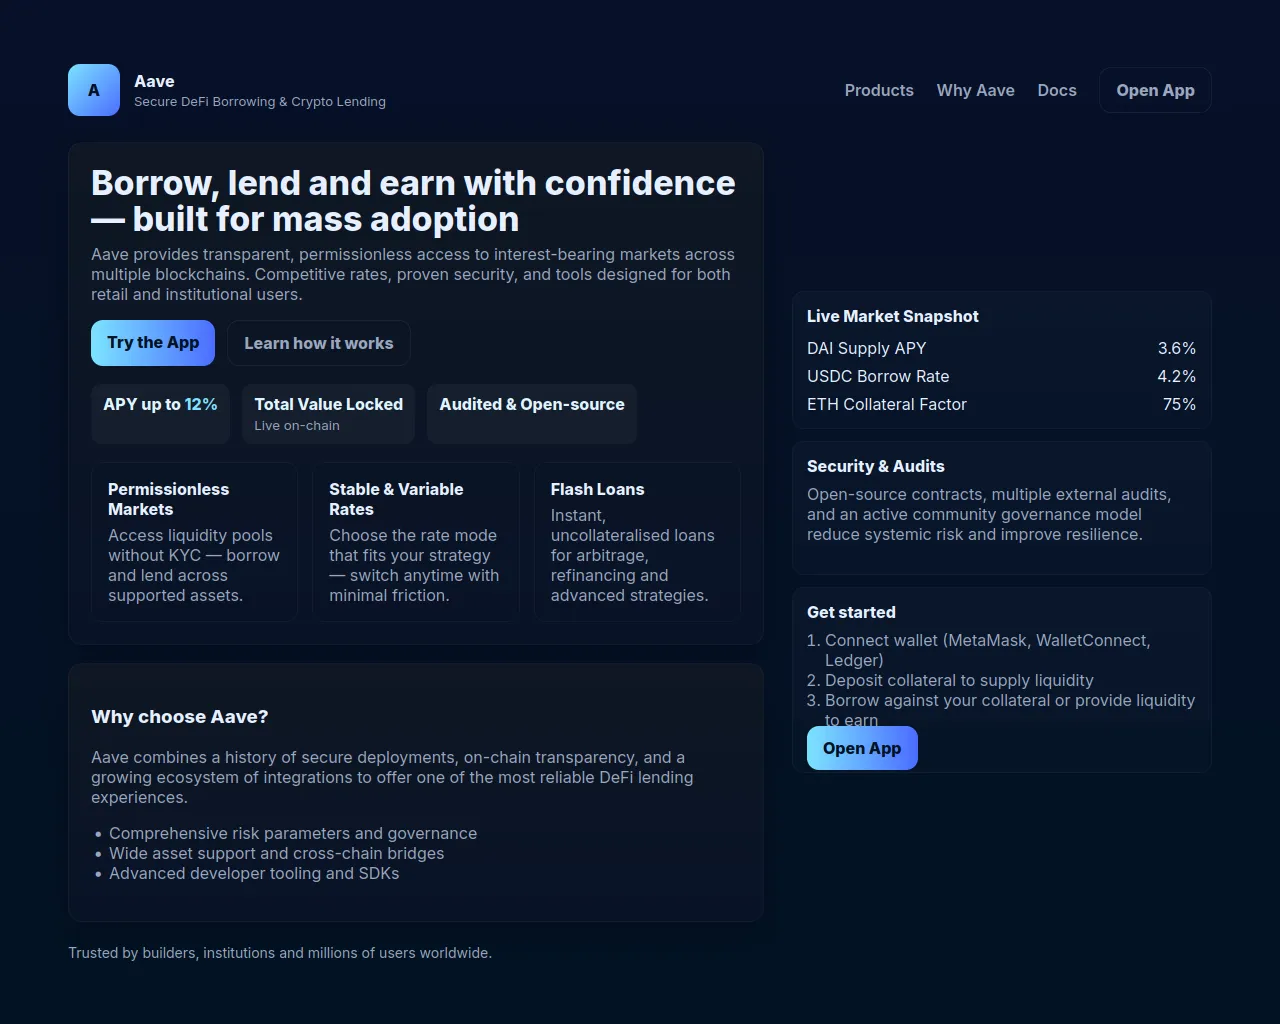Select the ETH Collateral Factor row label
The image size is (1280, 1024).
pos(887,404)
